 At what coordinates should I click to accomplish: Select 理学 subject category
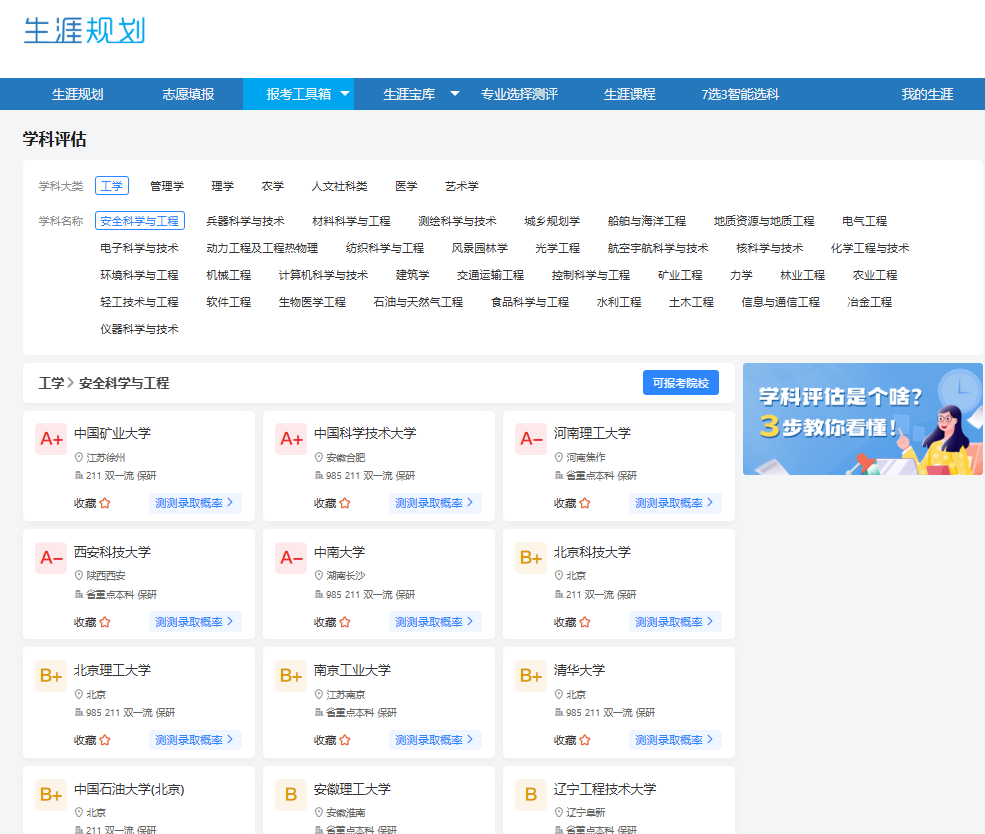click(x=222, y=186)
